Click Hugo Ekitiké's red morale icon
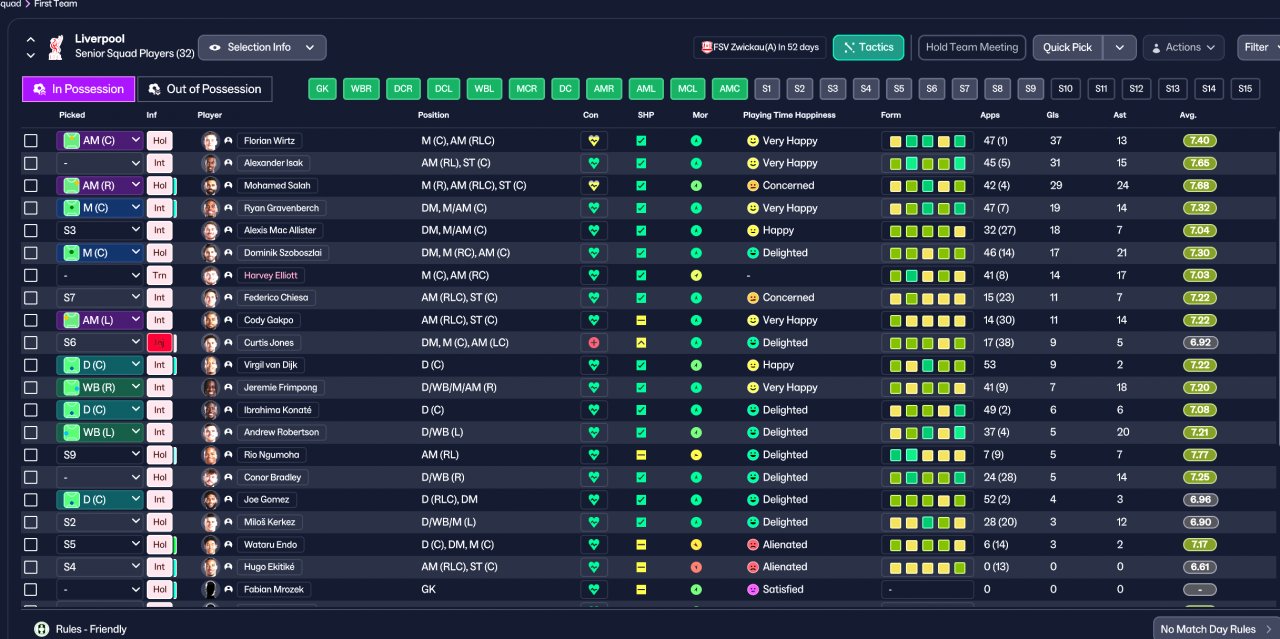1280x639 pixels. pos(696,567)
